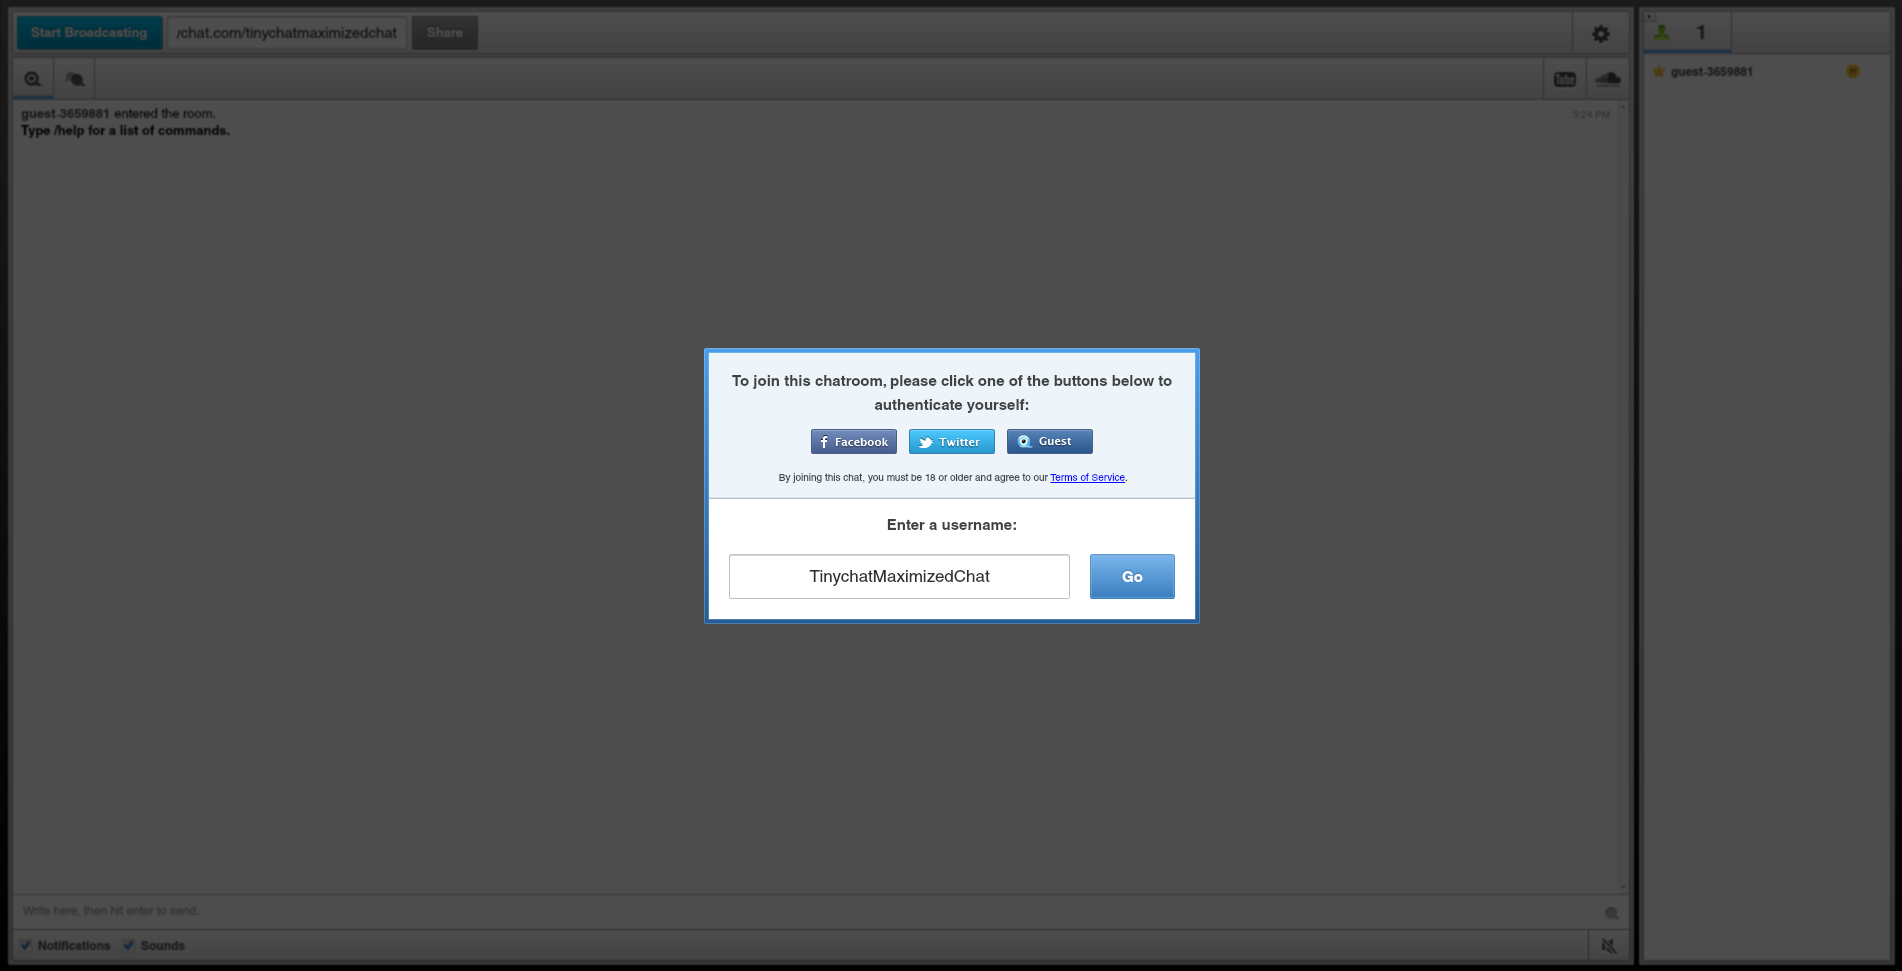The image size is (1902, 971).
Task: Focus the chat message input box
Action: coord(805,911)
